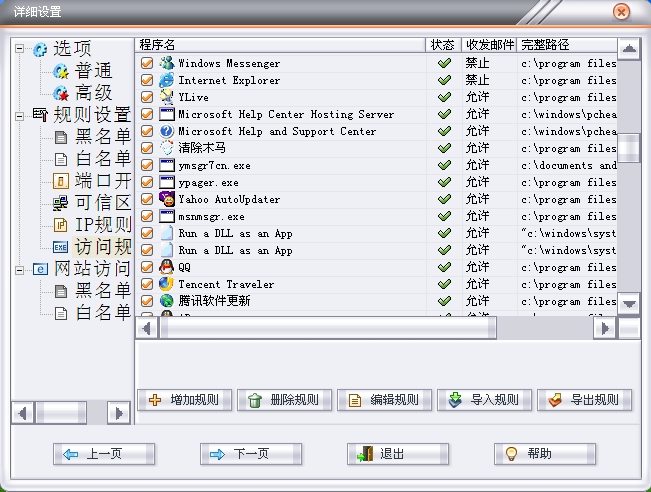Screen dimensions: 651x492
Task: Click the Microsoft Help Center Hosting Server icon
Action: [x=166, y=114]
